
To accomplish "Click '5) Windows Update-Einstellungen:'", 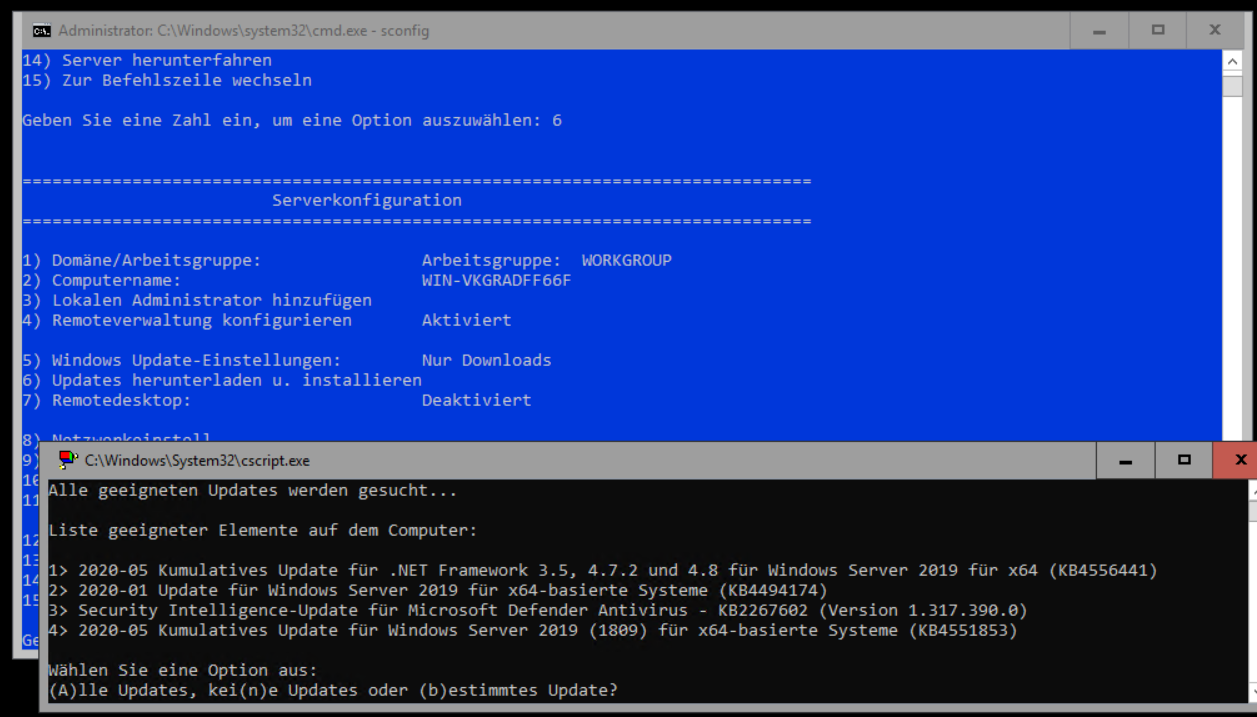I will [182, 360].
